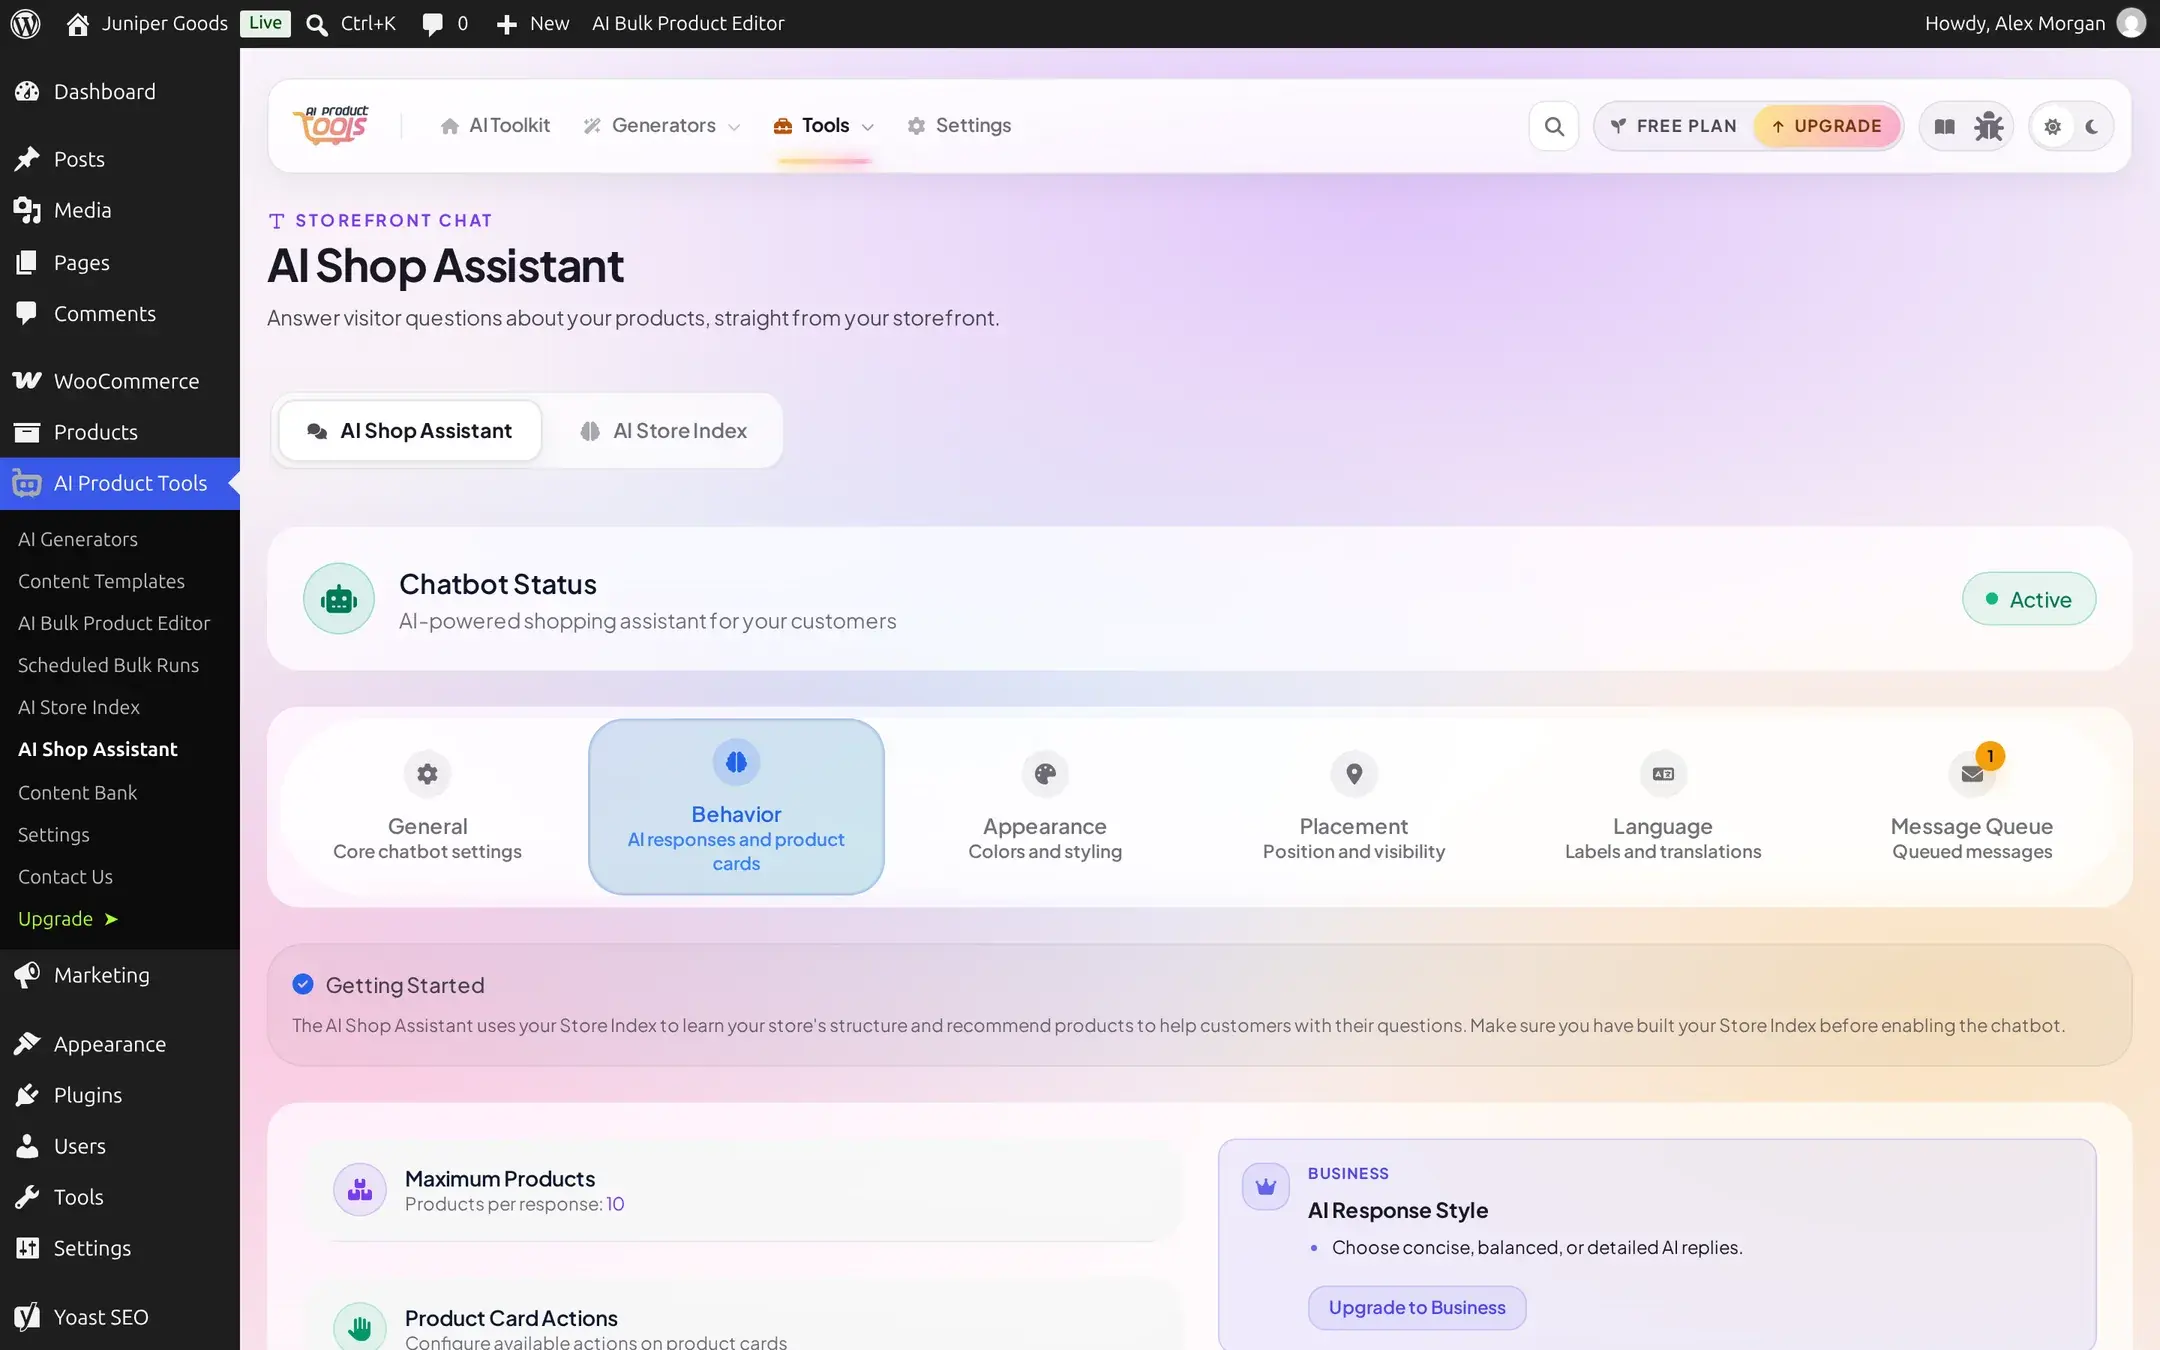Switch to dark mode moon icon

click(2092, 127)
